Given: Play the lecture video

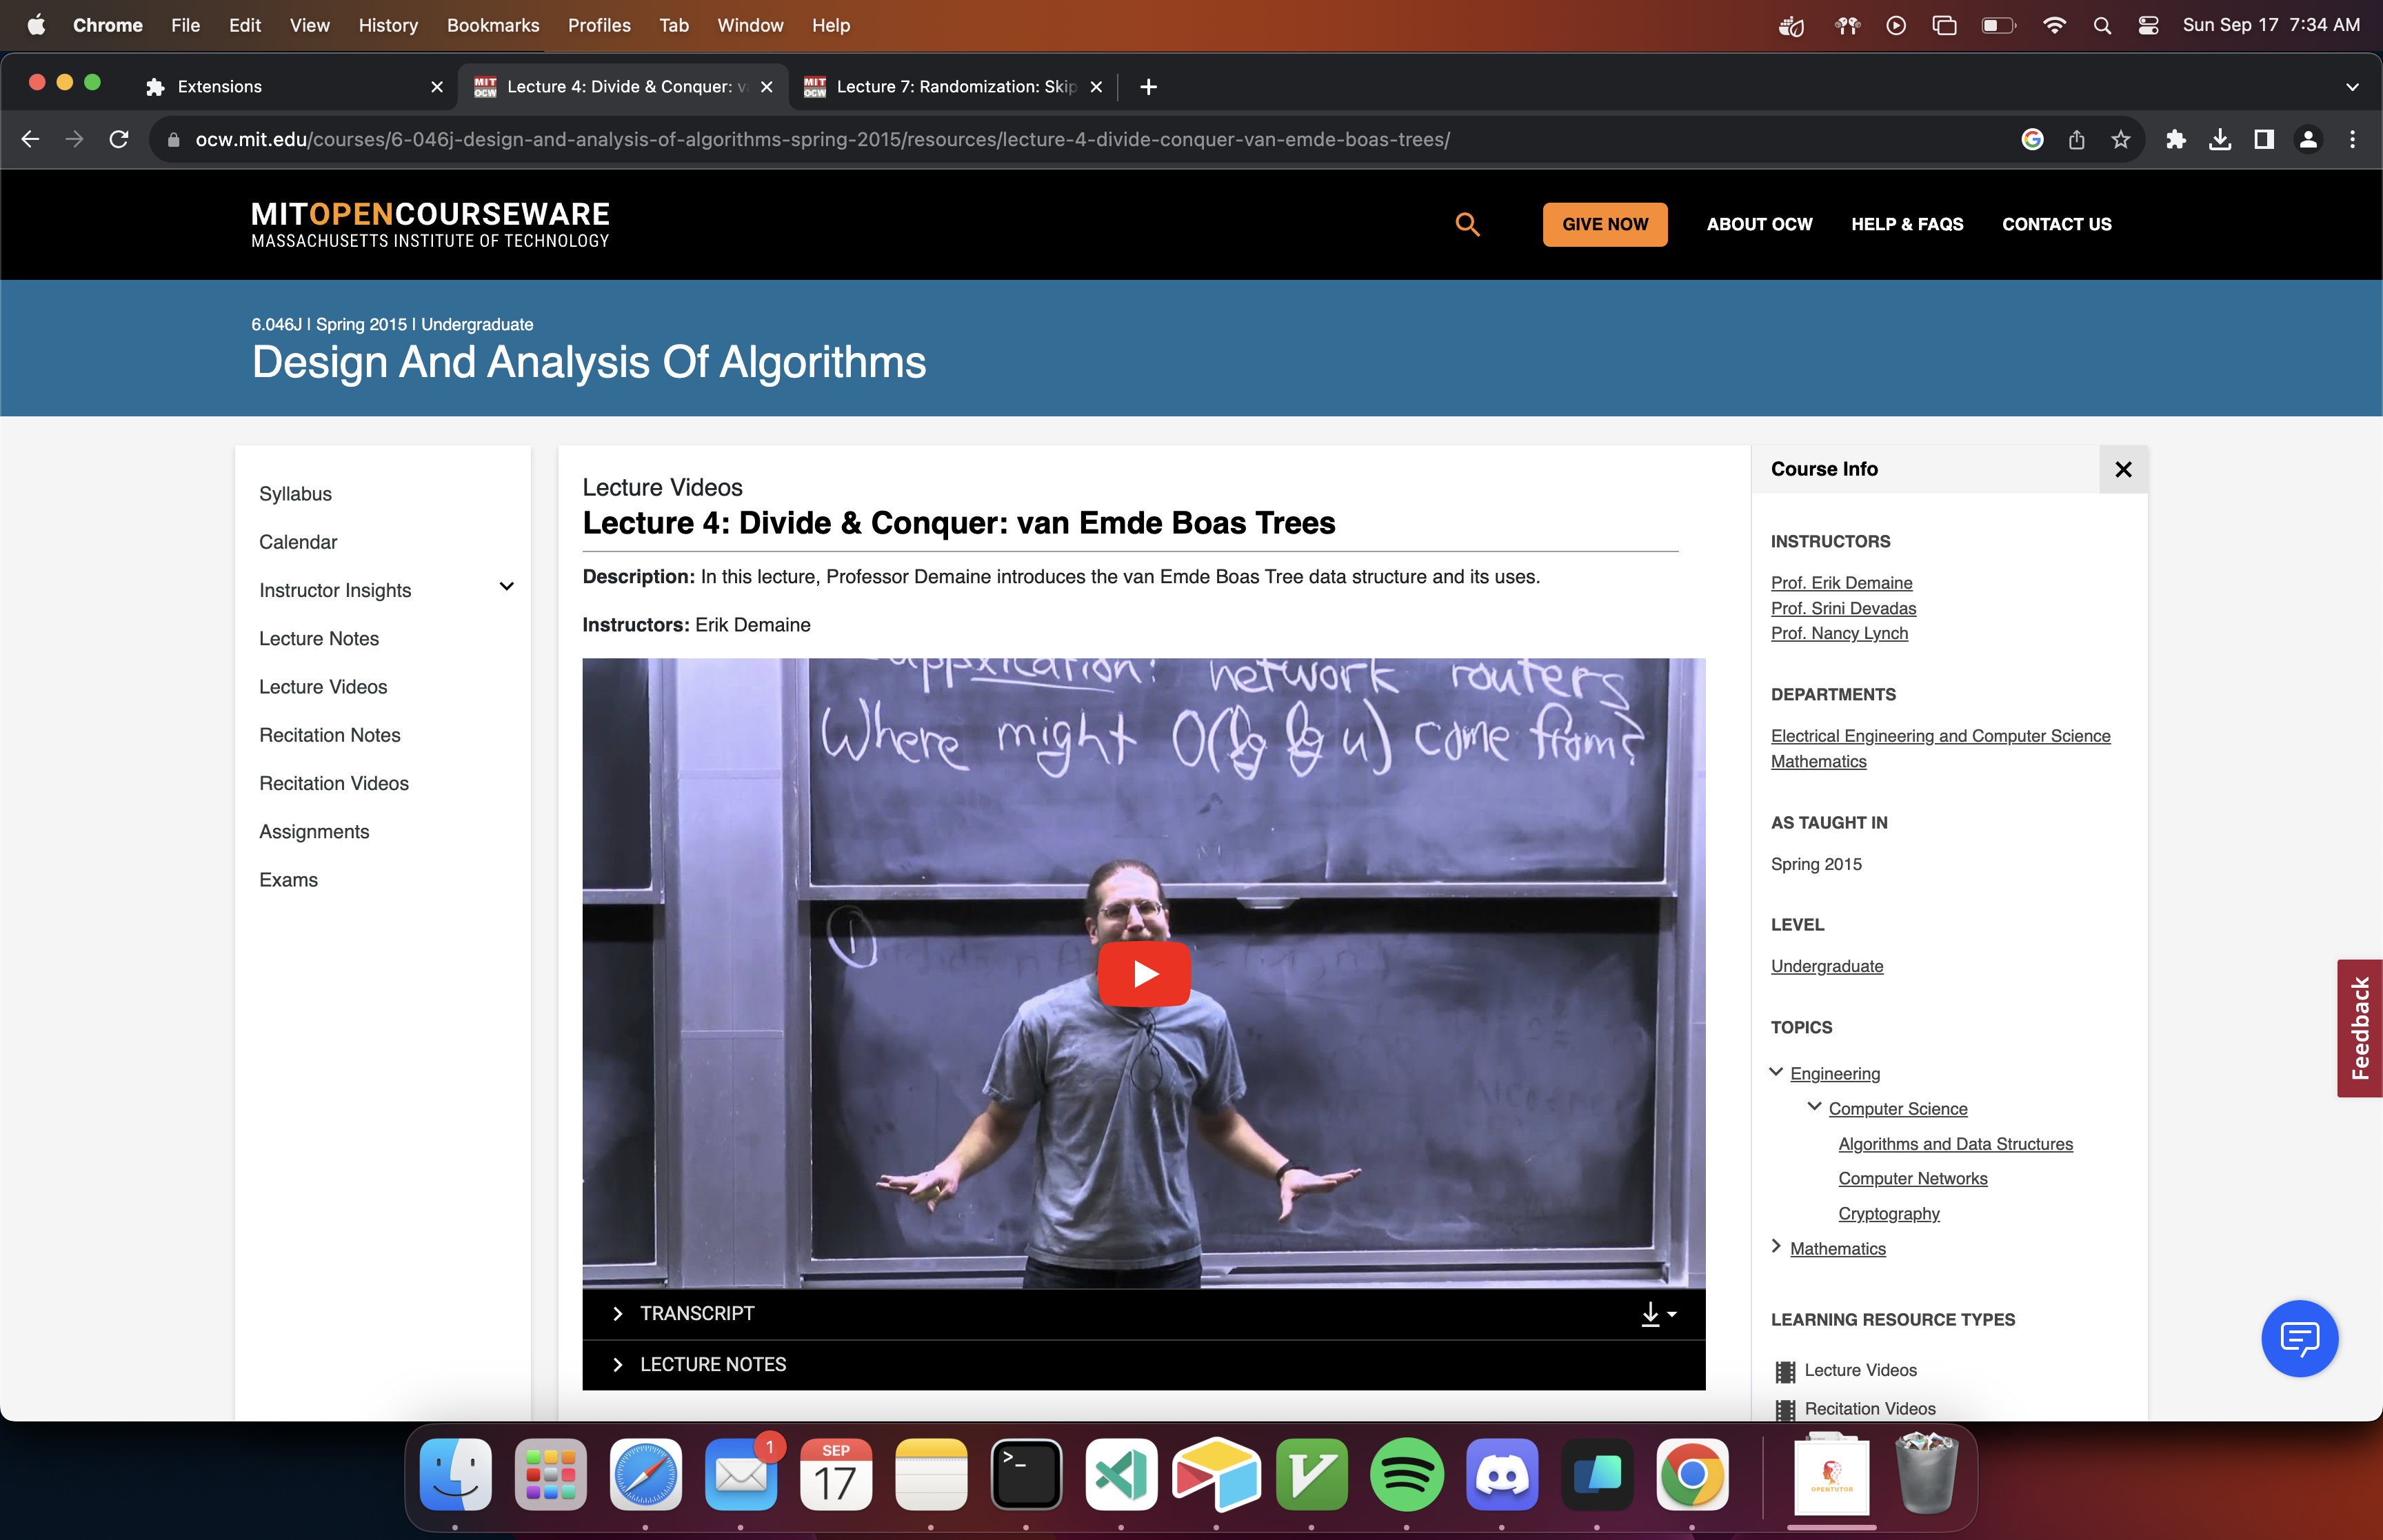Looking at the screenshot, I should click(x=1144, y=973).
